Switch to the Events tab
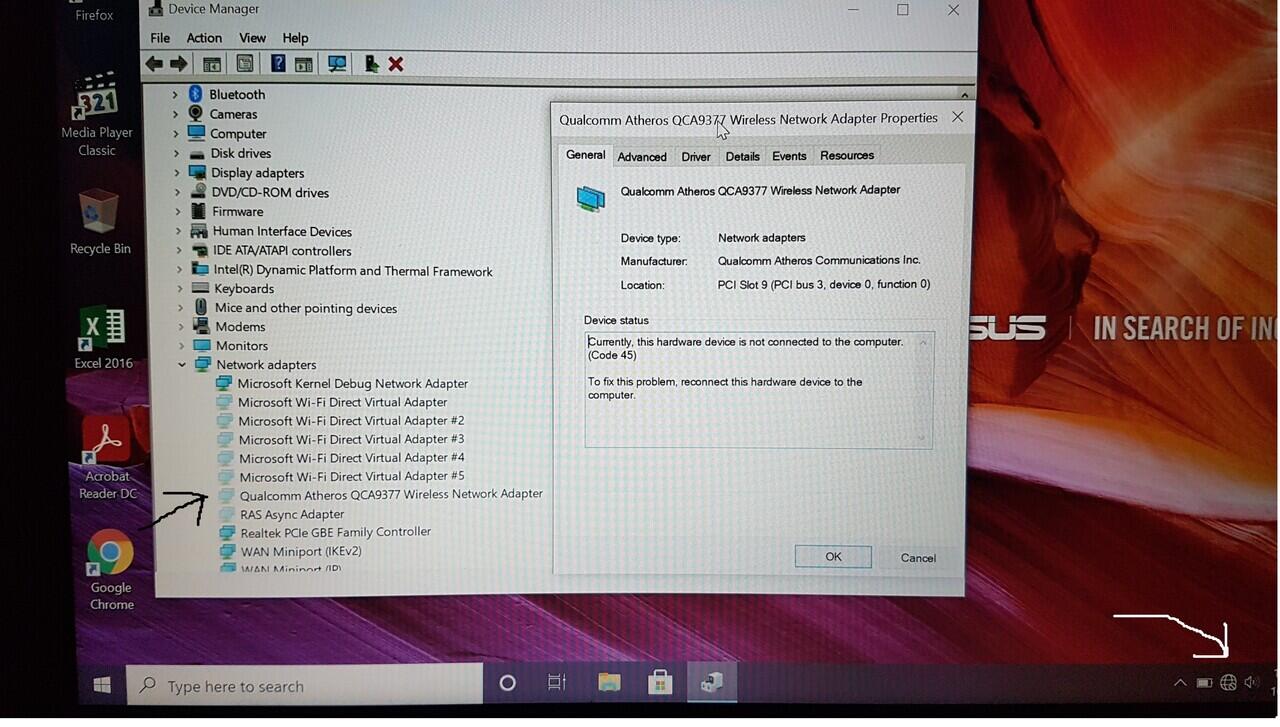Screen dimensions: 1280x727 (789, 156)
